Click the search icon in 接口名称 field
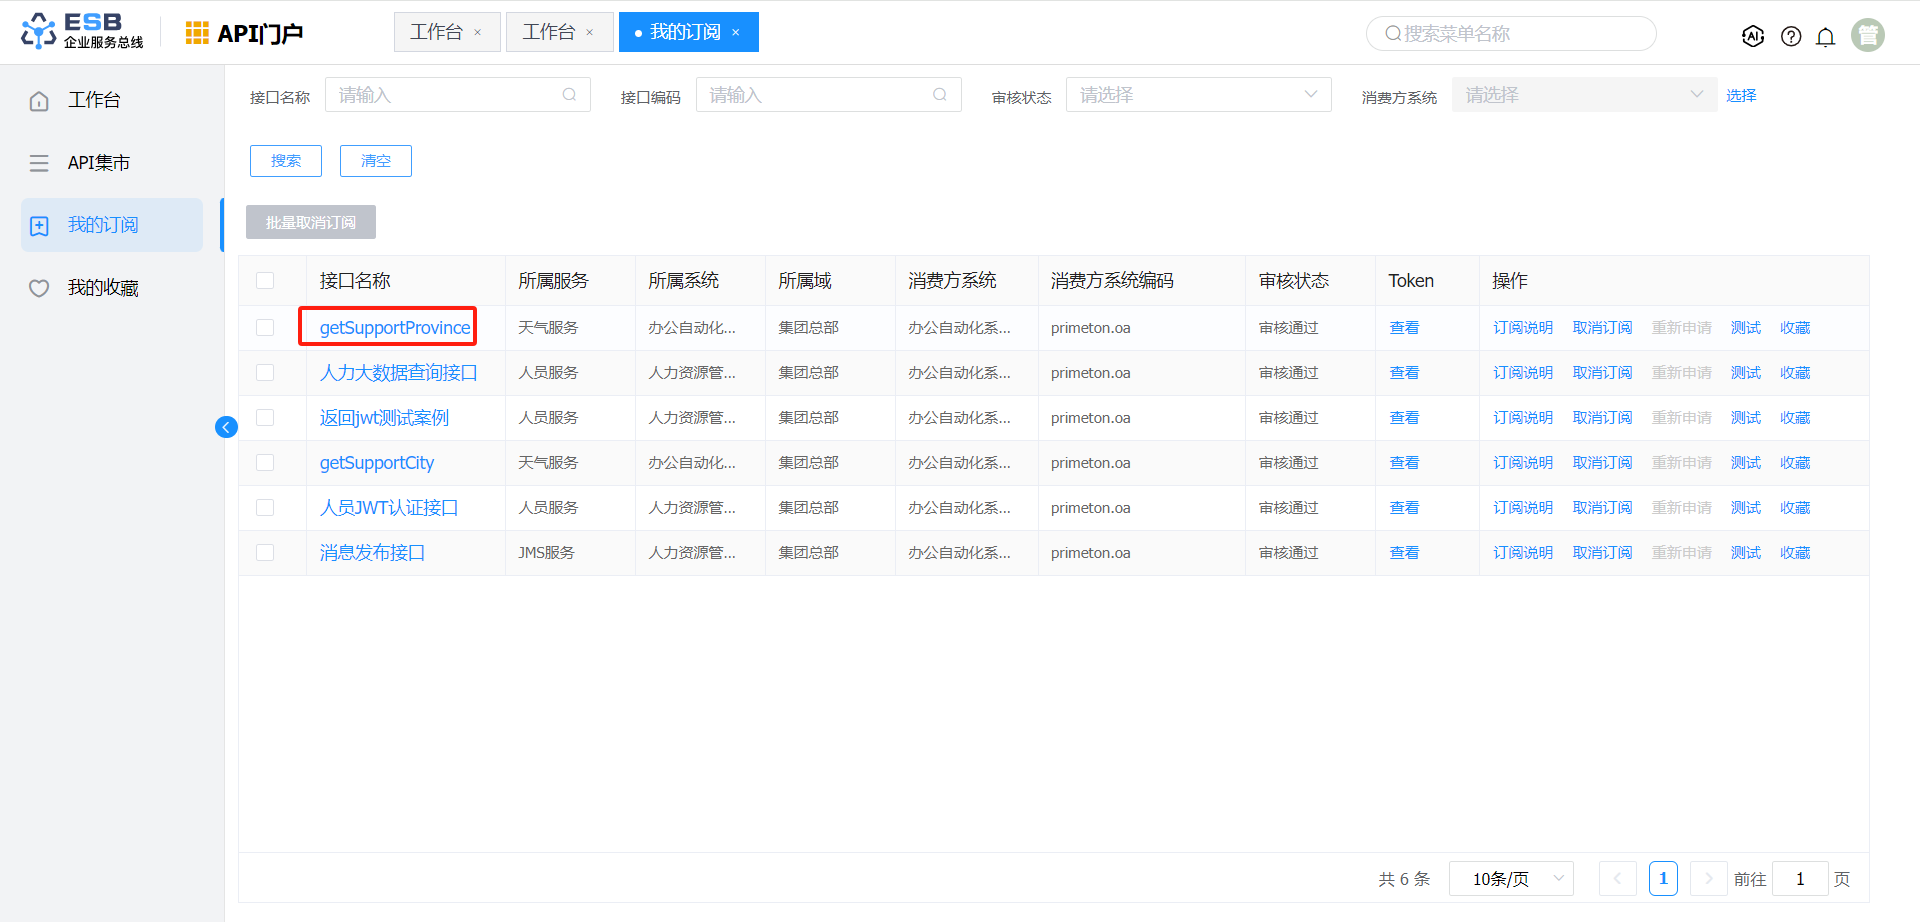The height and width of the screenshot is (922, 1920). pyautogui.click(x=569, y=95)
